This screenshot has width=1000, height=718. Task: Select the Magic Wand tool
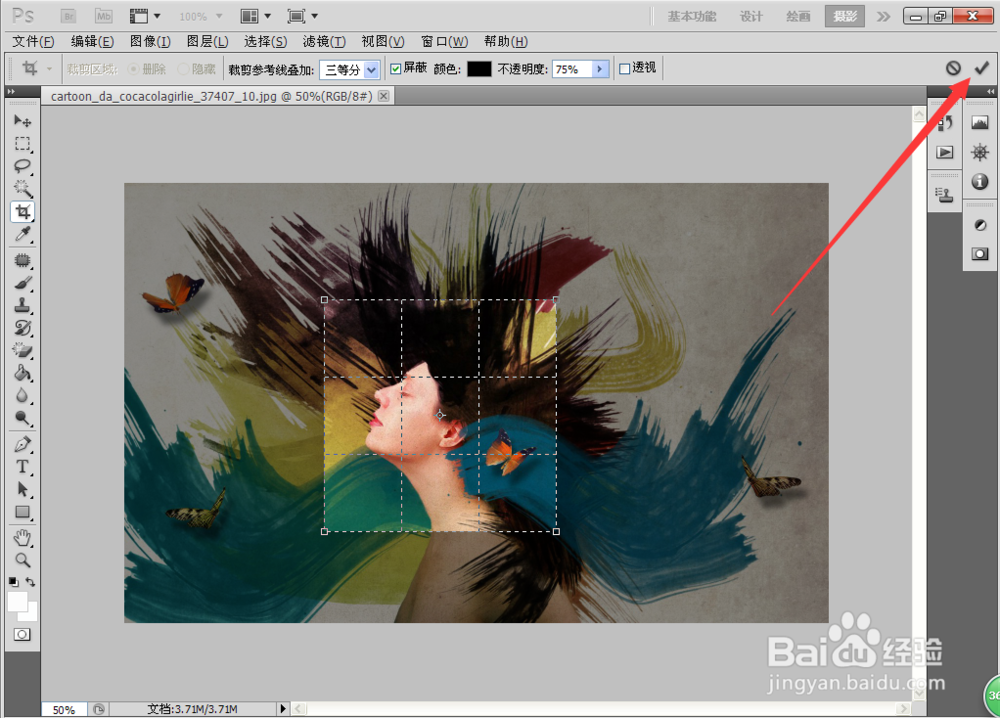(x=22, y=188)
